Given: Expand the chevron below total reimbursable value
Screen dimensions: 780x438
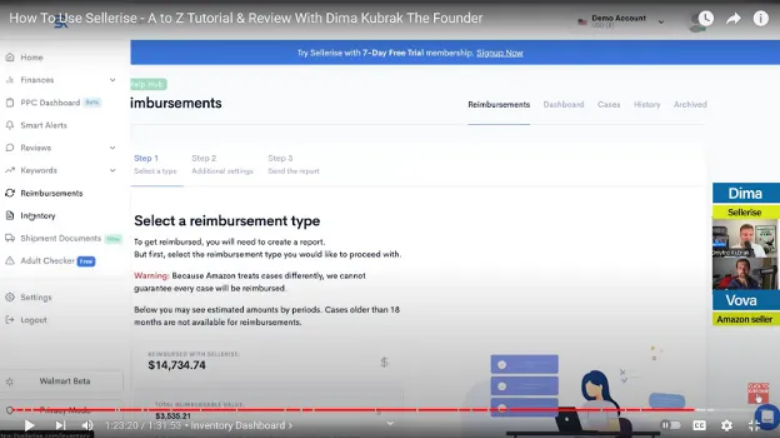Looking at the screenshot, I should point(390,423).
